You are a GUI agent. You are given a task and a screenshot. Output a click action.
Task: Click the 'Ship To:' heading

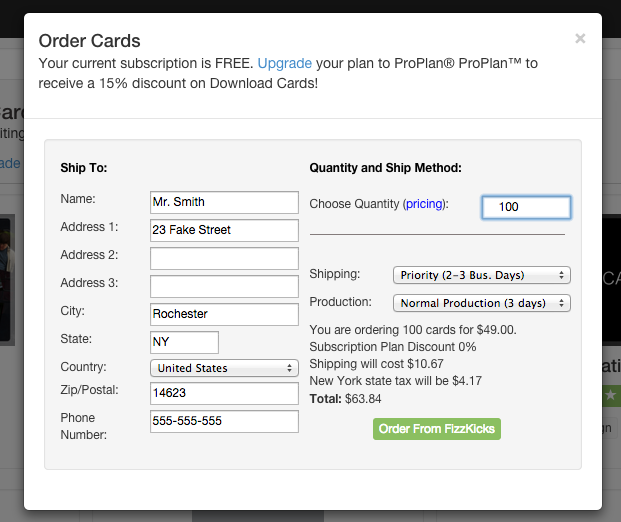pyautogui.click(x=84, y=168)
